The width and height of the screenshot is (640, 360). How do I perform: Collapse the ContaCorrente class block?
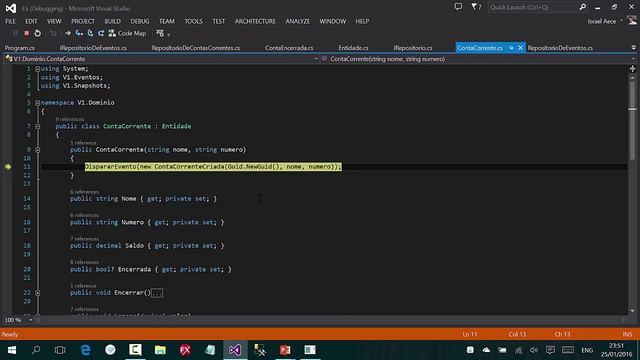[38, 127]
